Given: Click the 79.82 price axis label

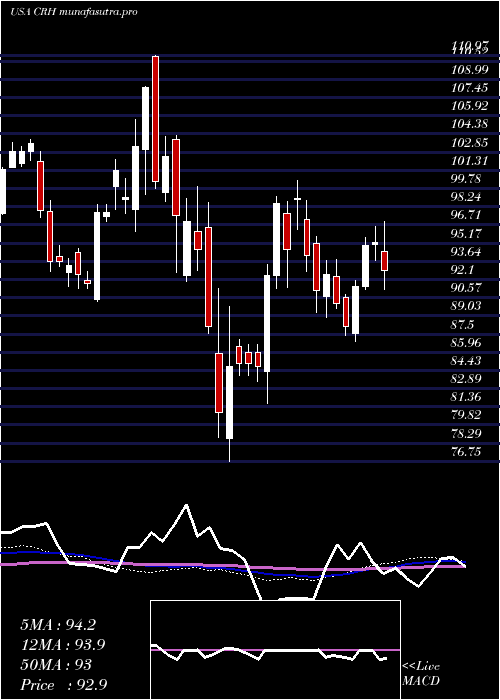Looking at the screenshot, I should coord(467,415).
